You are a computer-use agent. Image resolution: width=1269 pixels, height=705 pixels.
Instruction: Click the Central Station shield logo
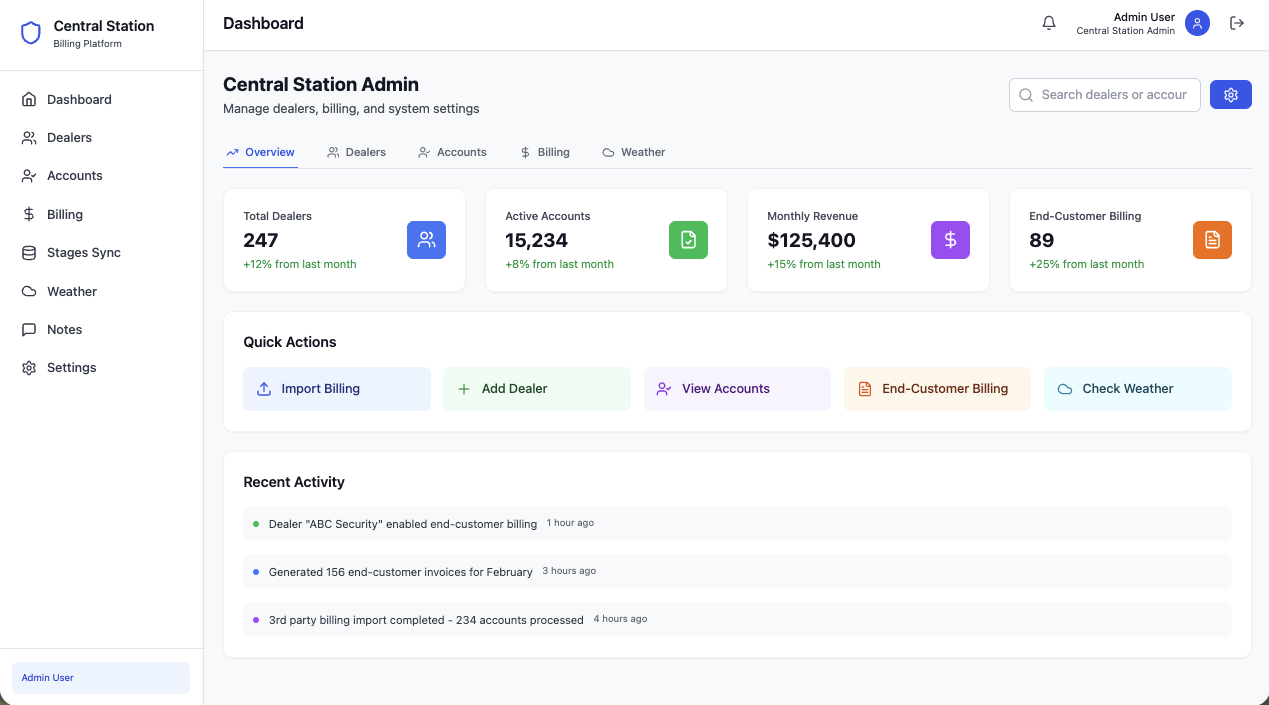(31, 34)
